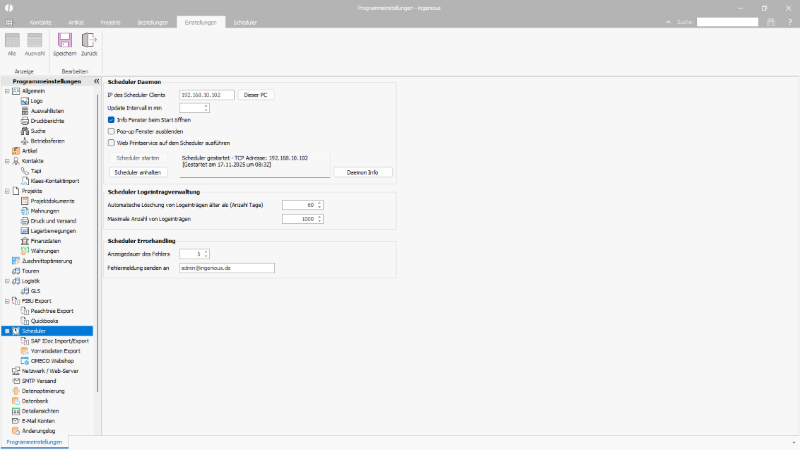Open Währungen currency icon
This screenshot has width=800, height=450.
click(x=24, y=251)
